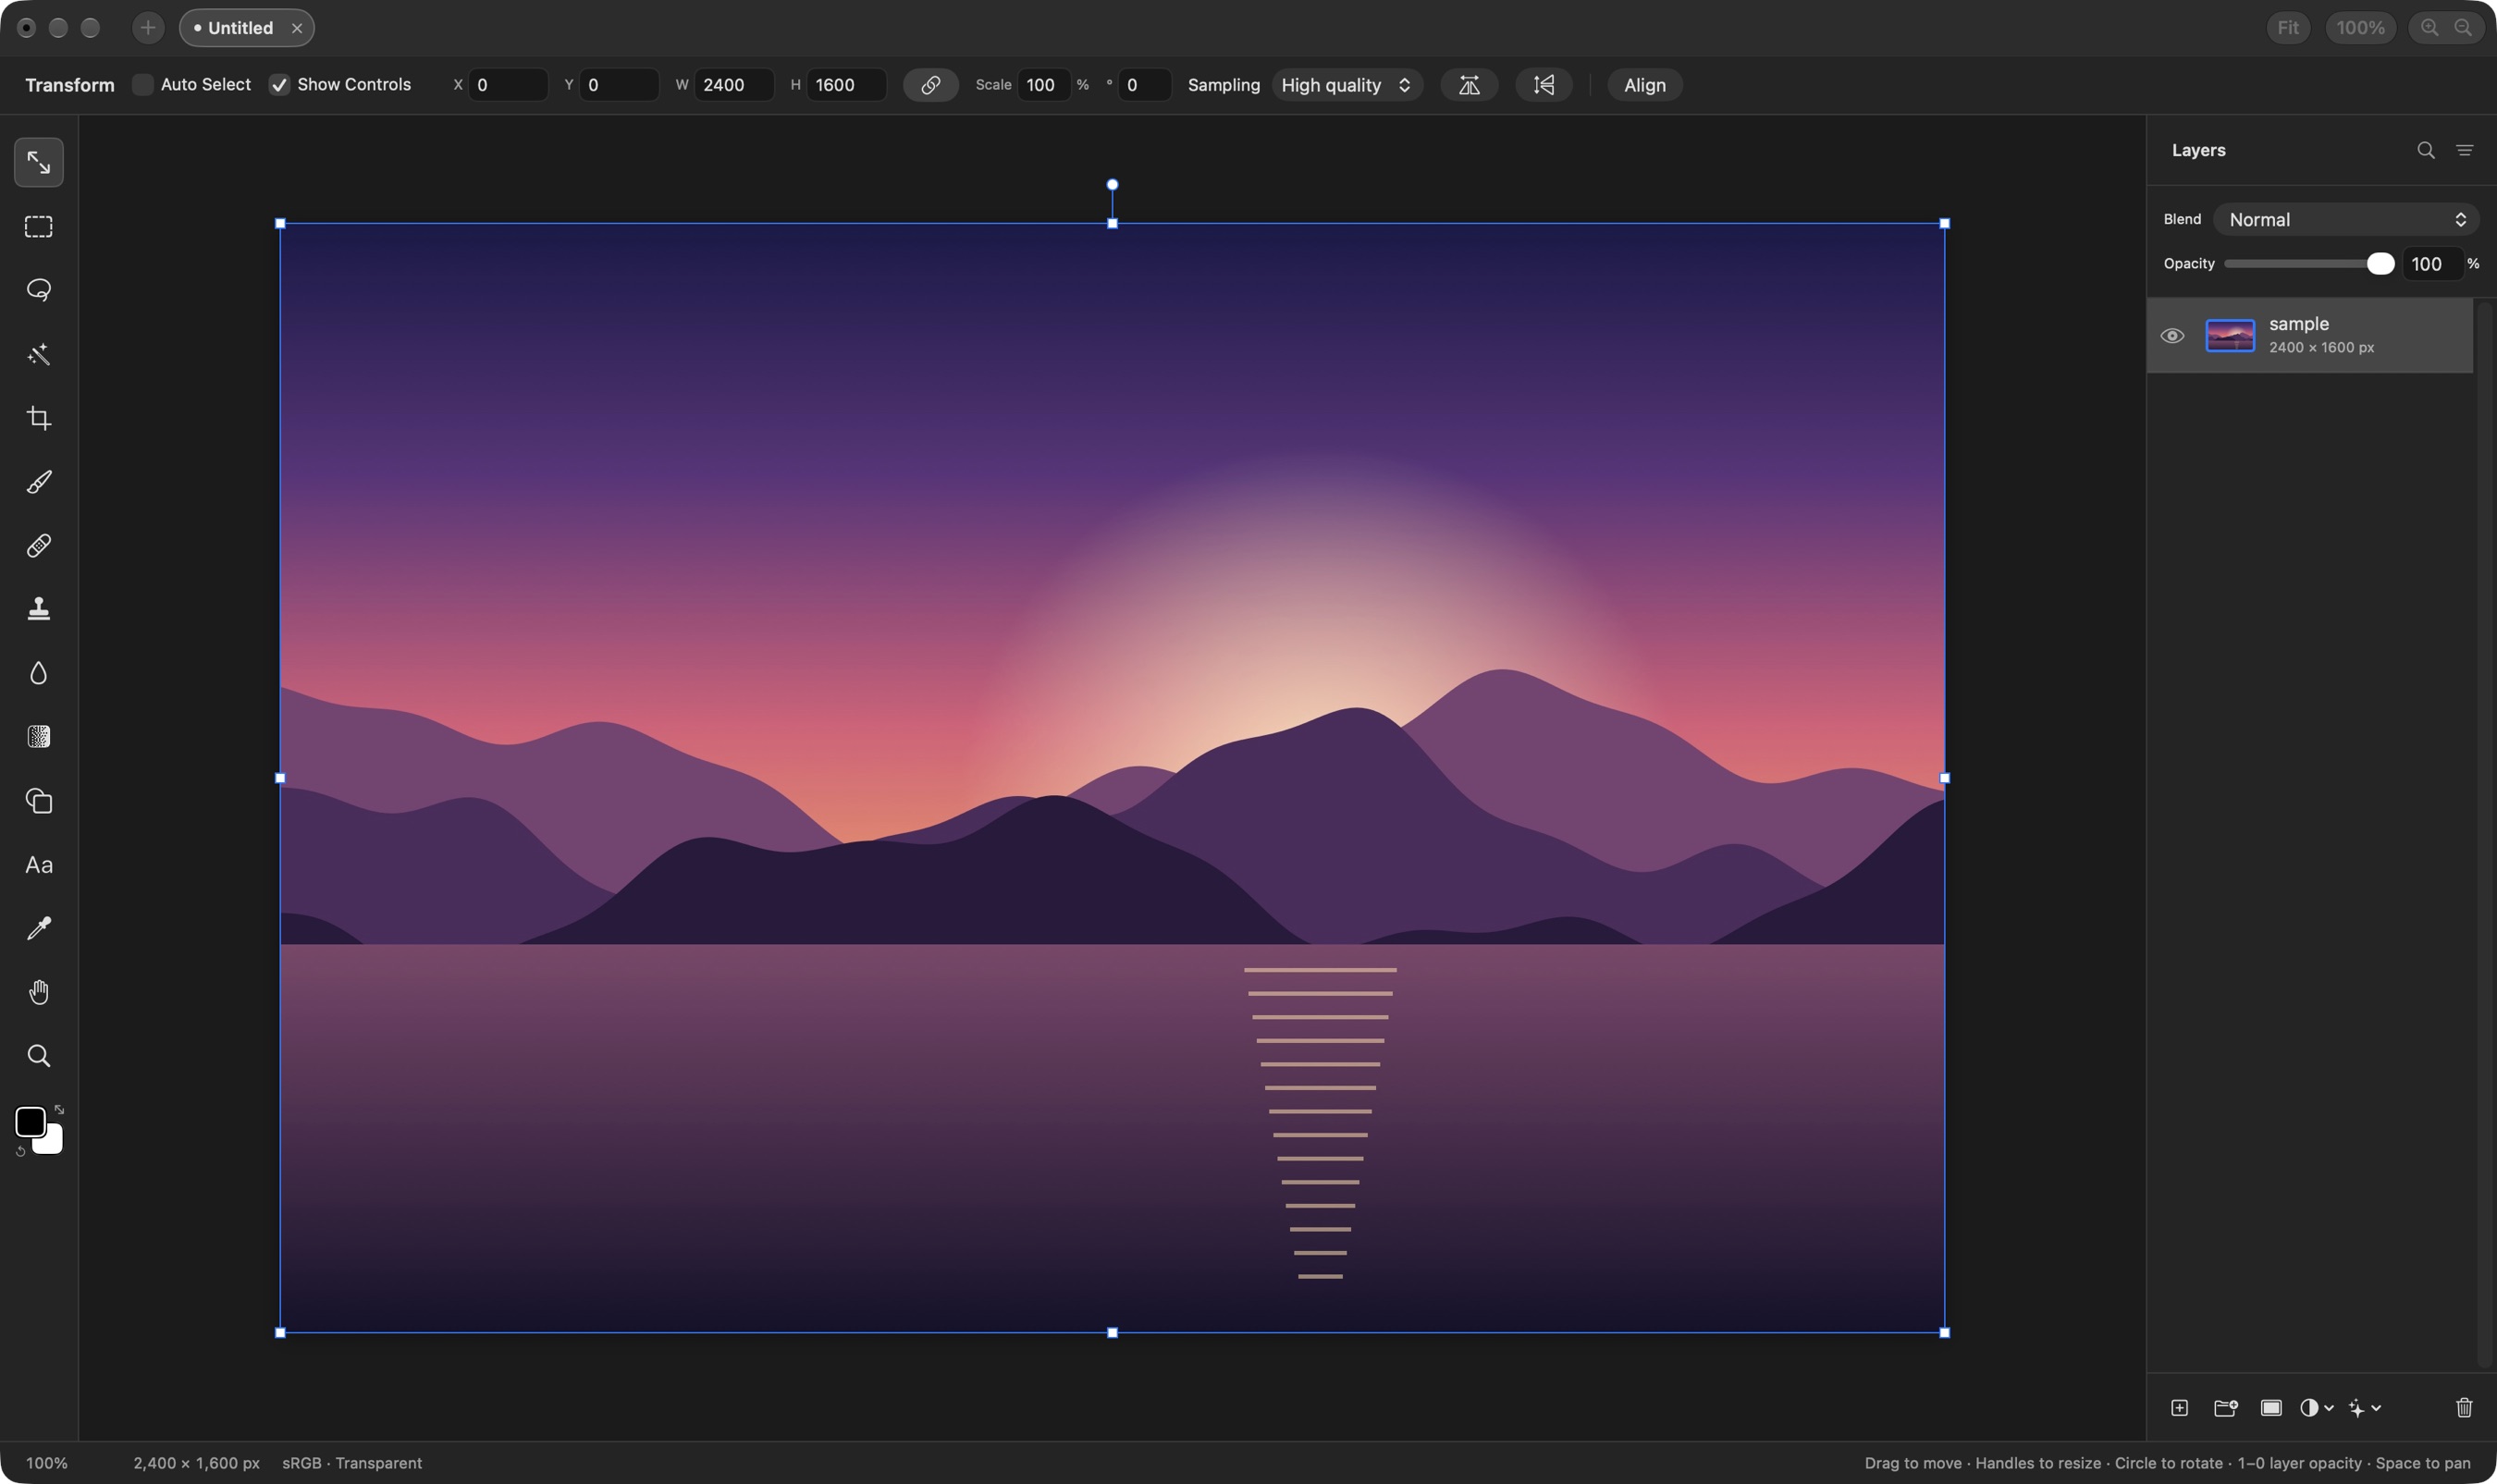2497x1484 pixels.
Task: Select the Blur droplet tool
Action: 39,673
